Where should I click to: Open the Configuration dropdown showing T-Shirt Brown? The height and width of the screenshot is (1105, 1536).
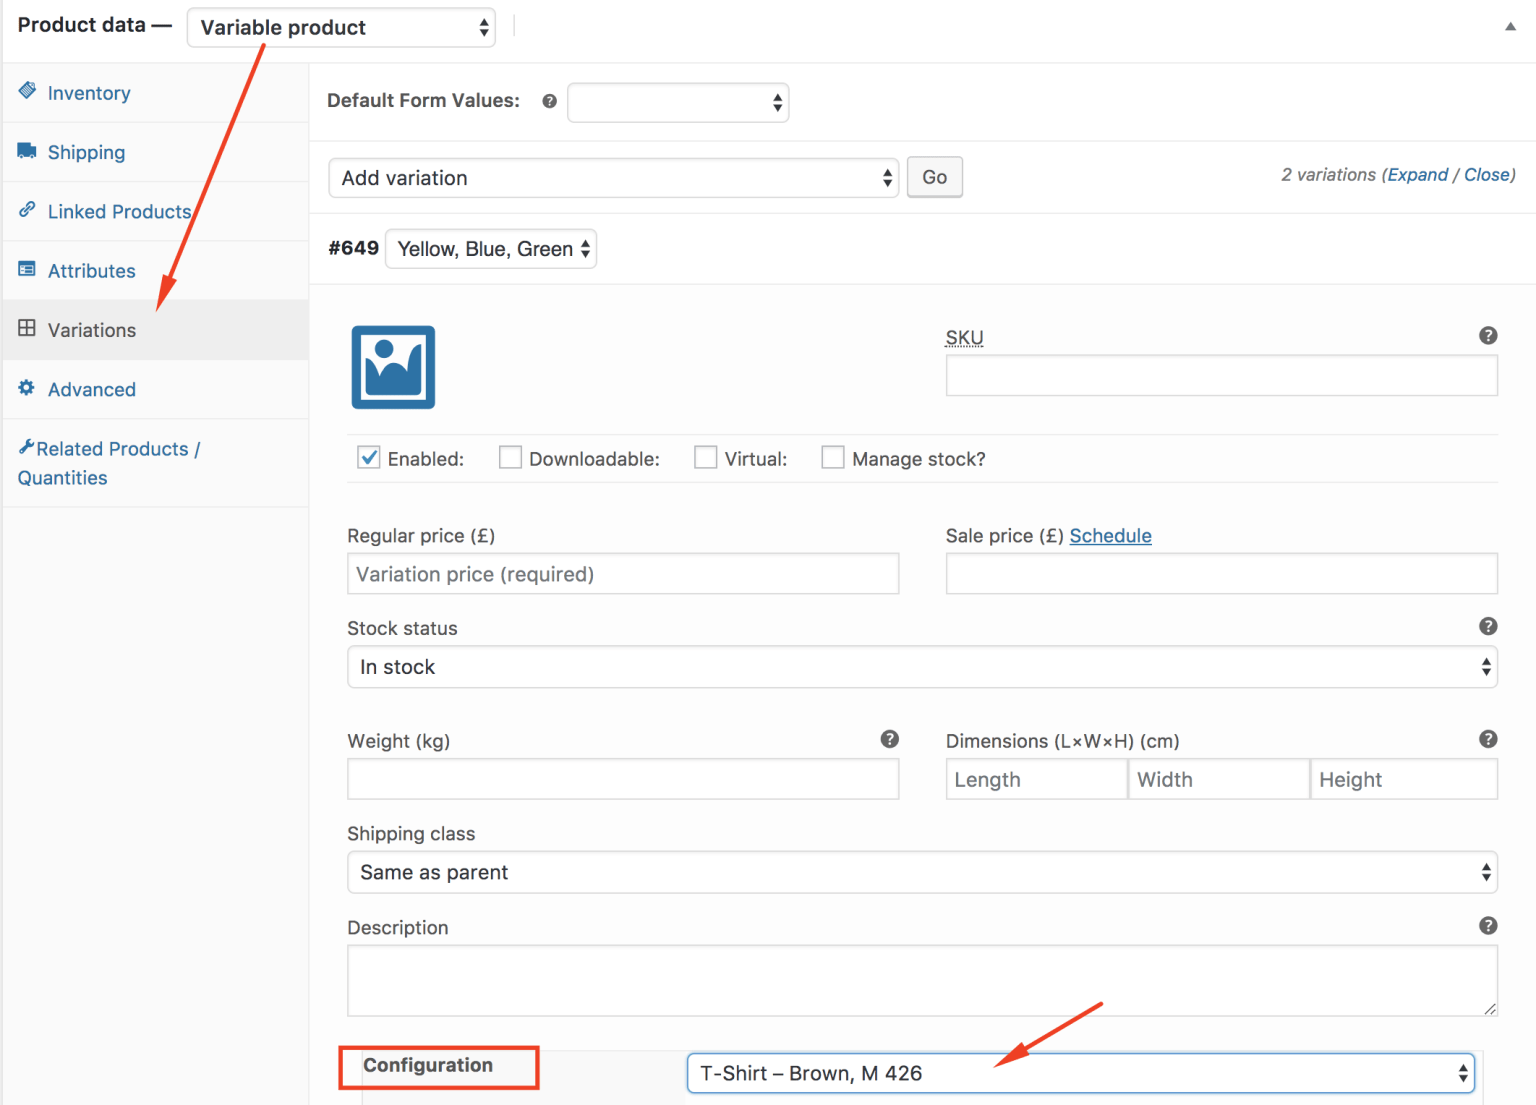click(x=1080, y=1073)
